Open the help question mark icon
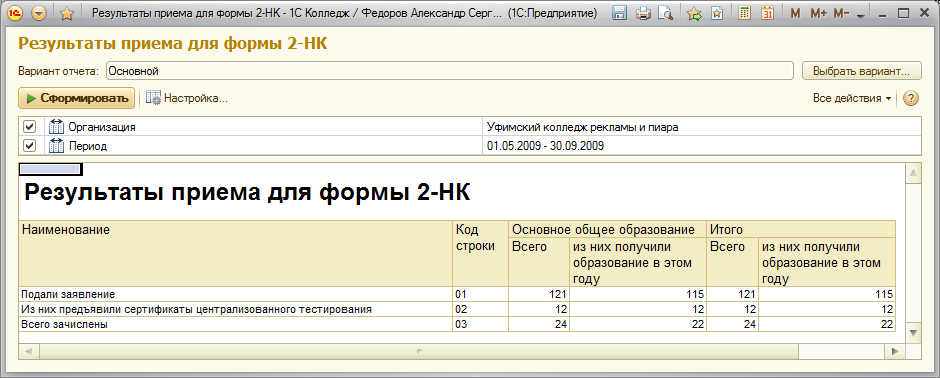 911,98
